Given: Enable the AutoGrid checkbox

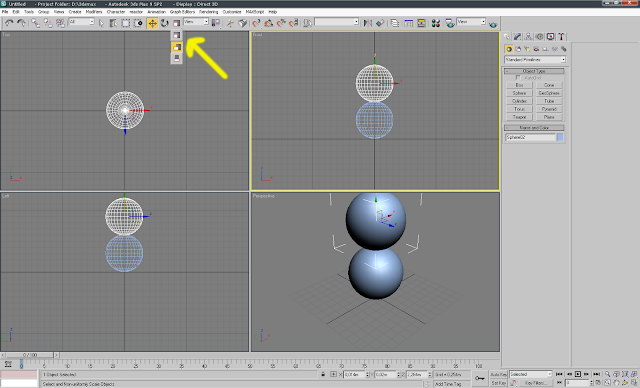Looking at the screenshot, I should 518,78.
